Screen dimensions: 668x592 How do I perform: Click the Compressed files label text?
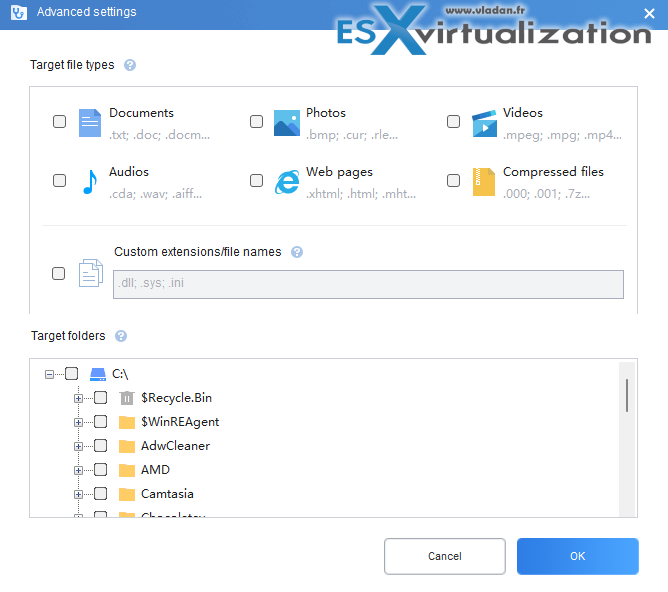[x=553, y=172]
